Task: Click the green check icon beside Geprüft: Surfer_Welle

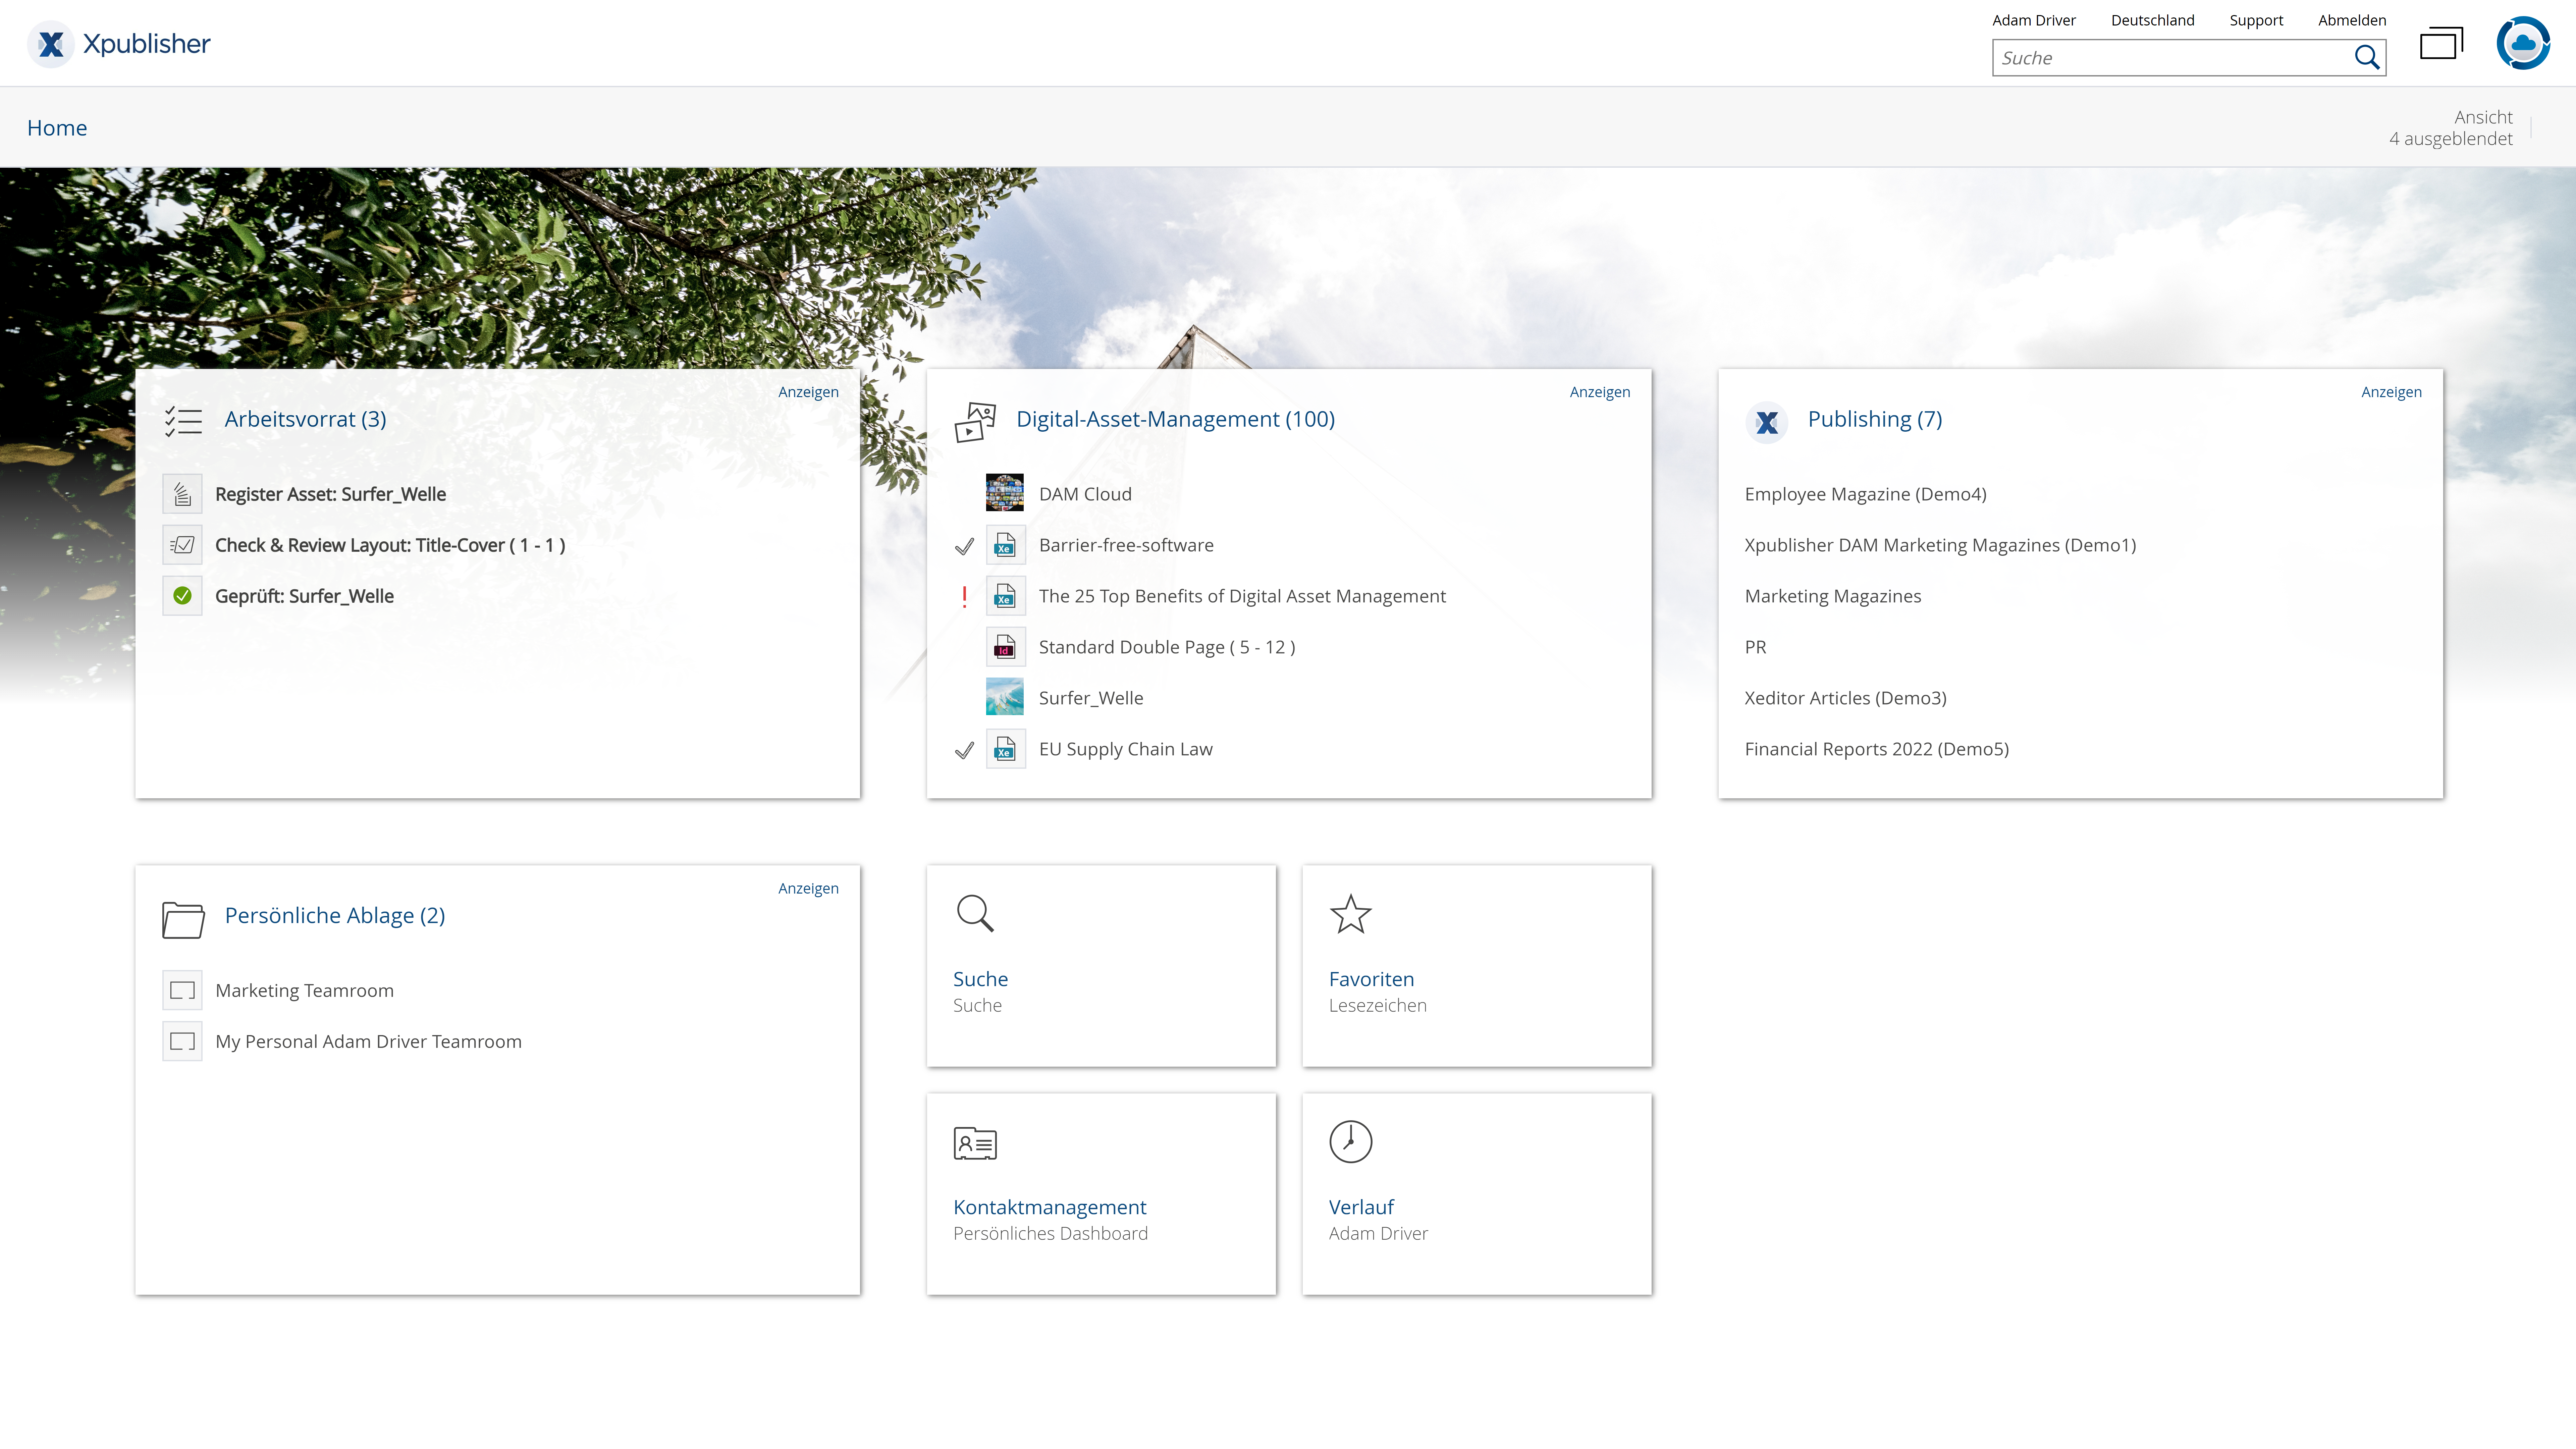Action: [x=182, y=596]
